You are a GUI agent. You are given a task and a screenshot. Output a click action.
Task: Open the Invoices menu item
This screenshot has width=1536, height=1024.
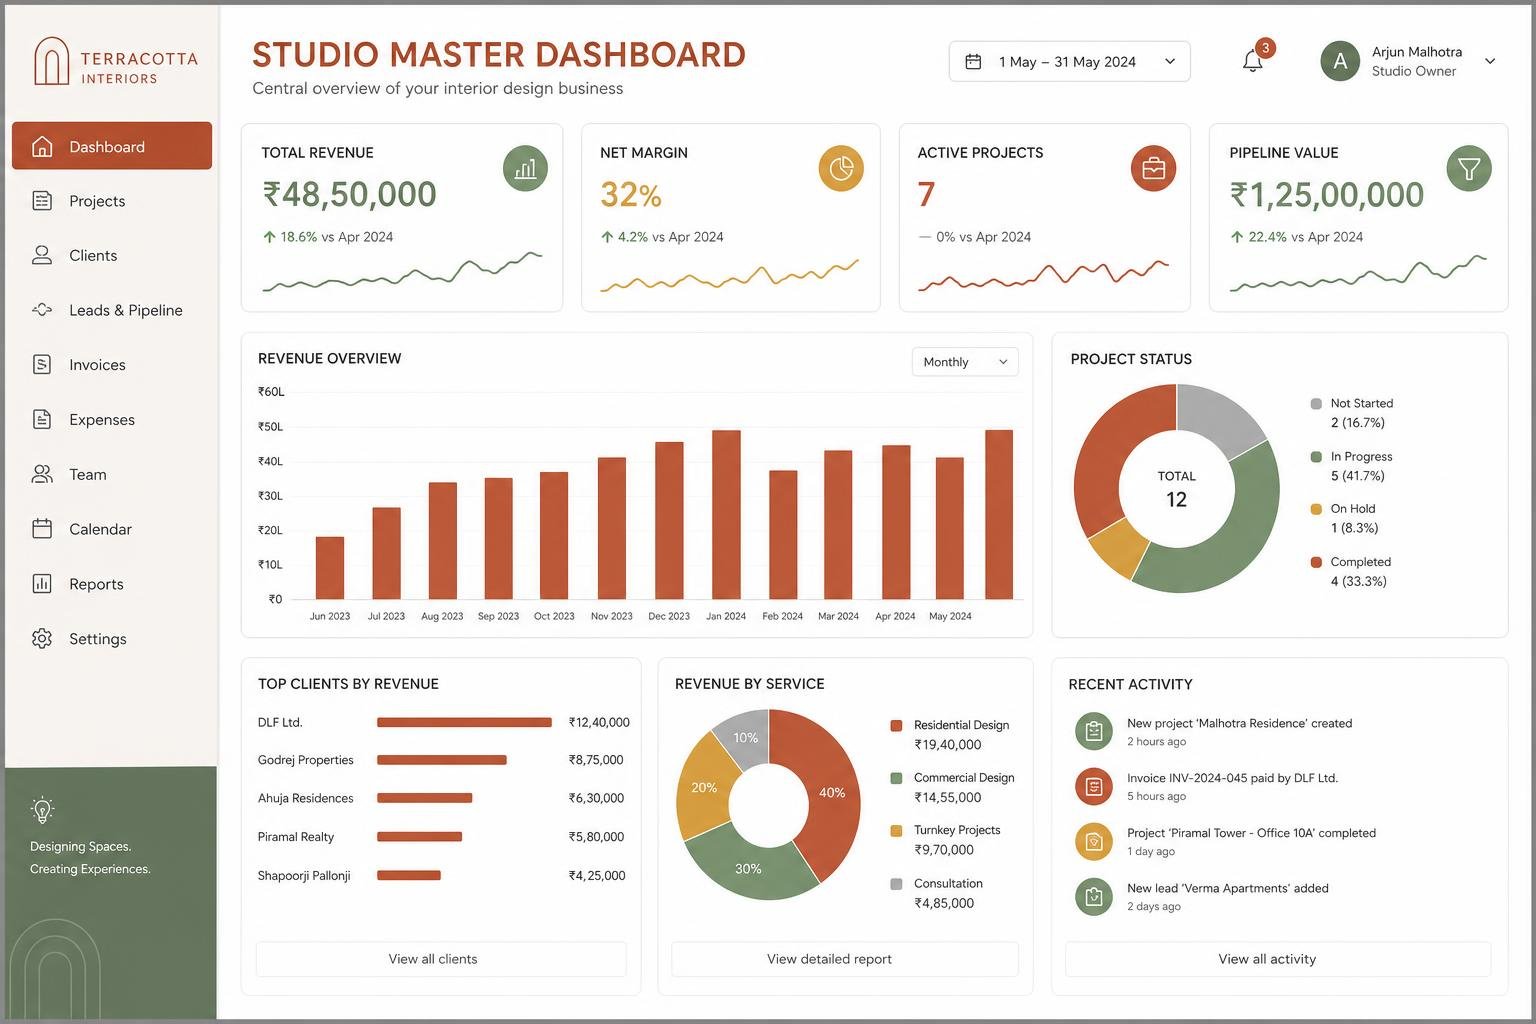pos(112,364)
